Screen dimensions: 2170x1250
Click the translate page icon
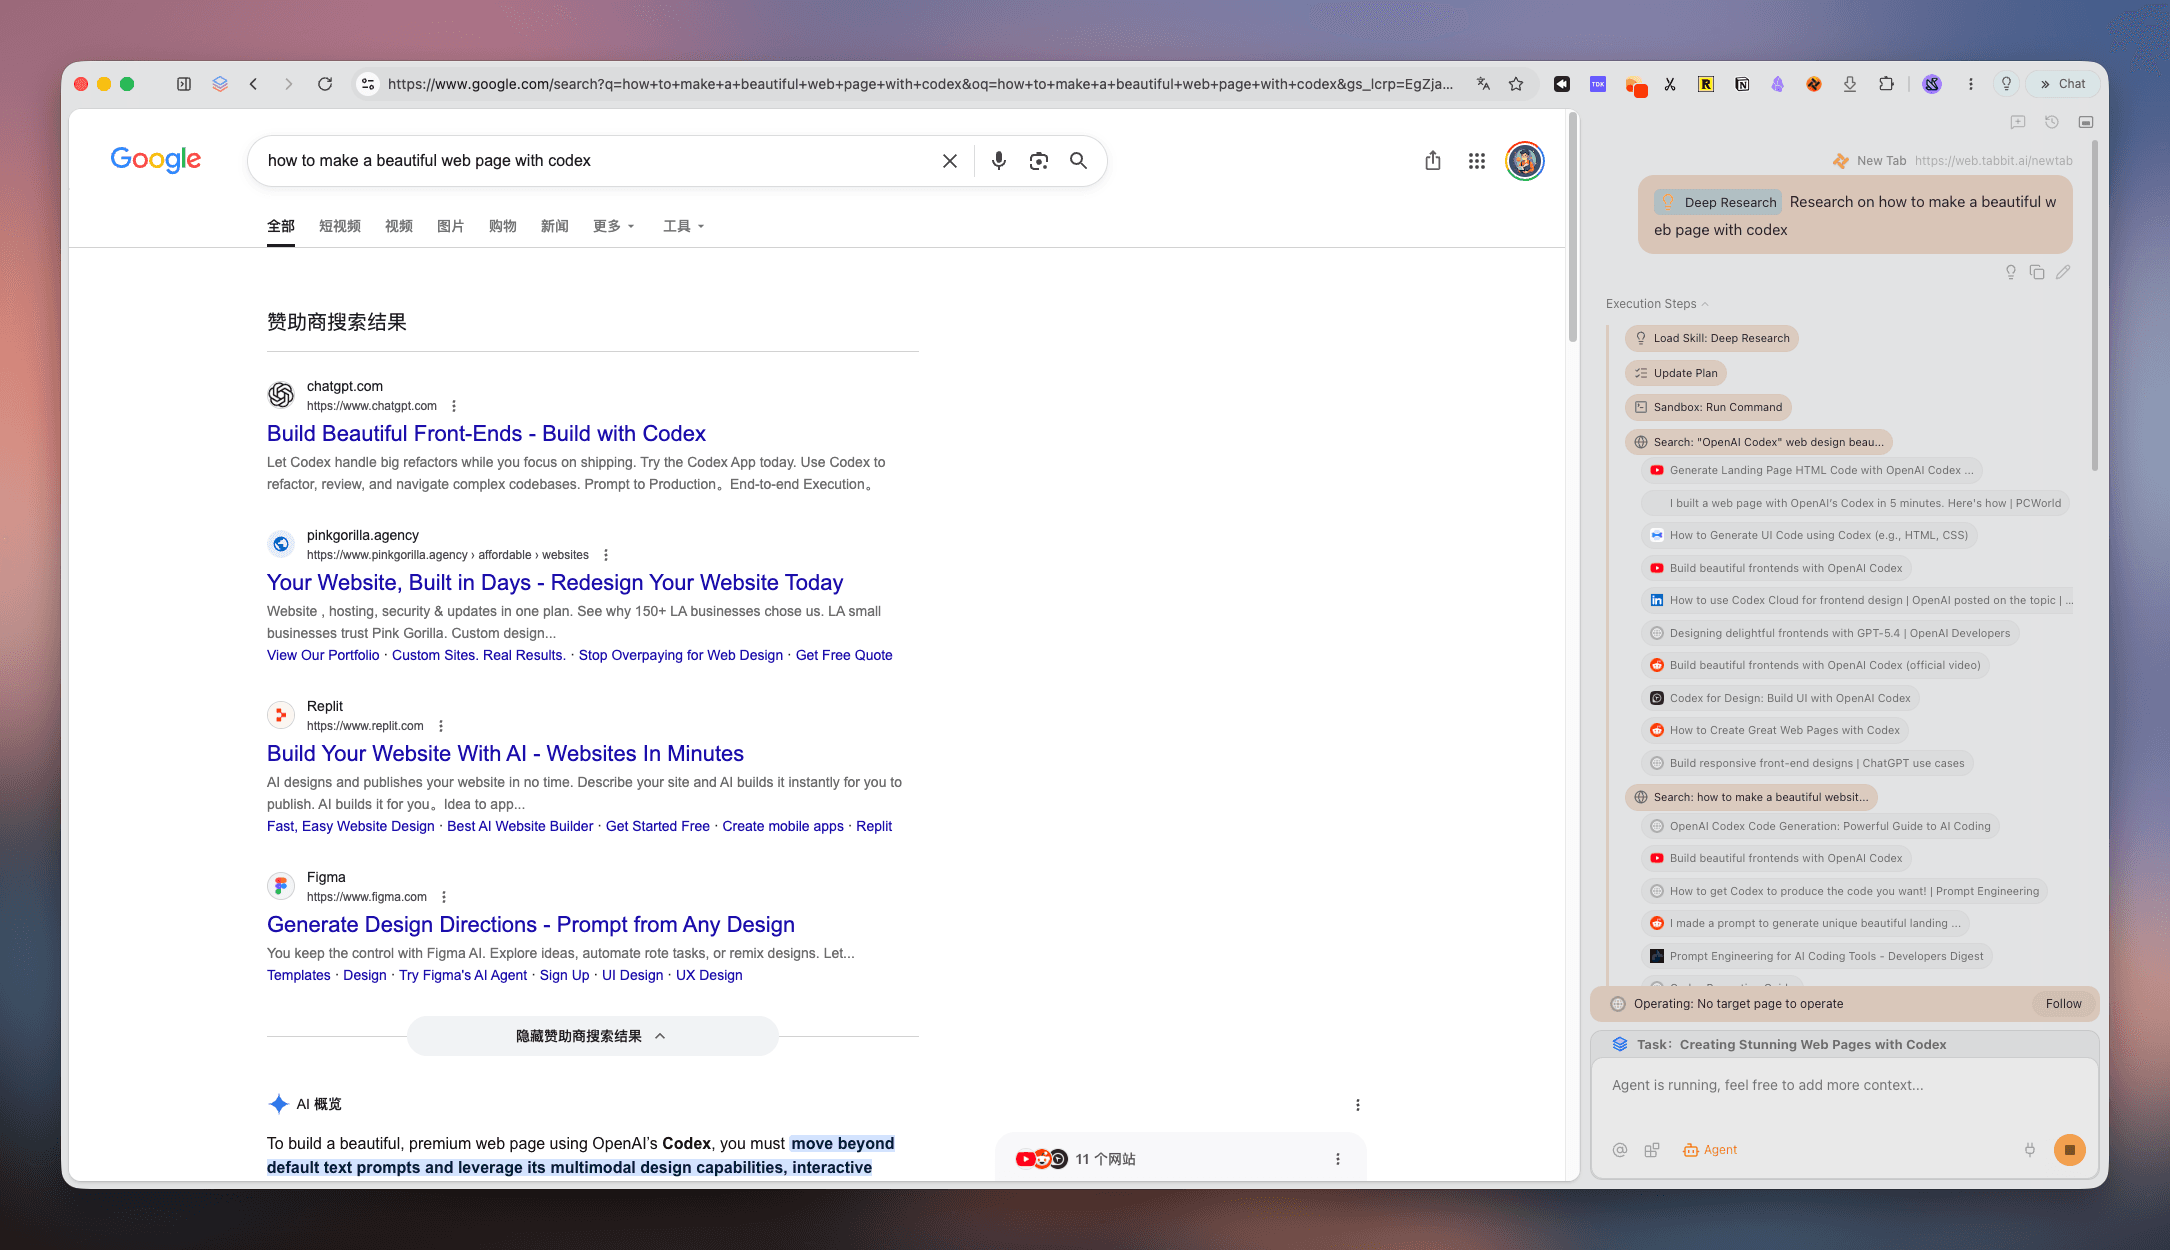[1483, 84]
